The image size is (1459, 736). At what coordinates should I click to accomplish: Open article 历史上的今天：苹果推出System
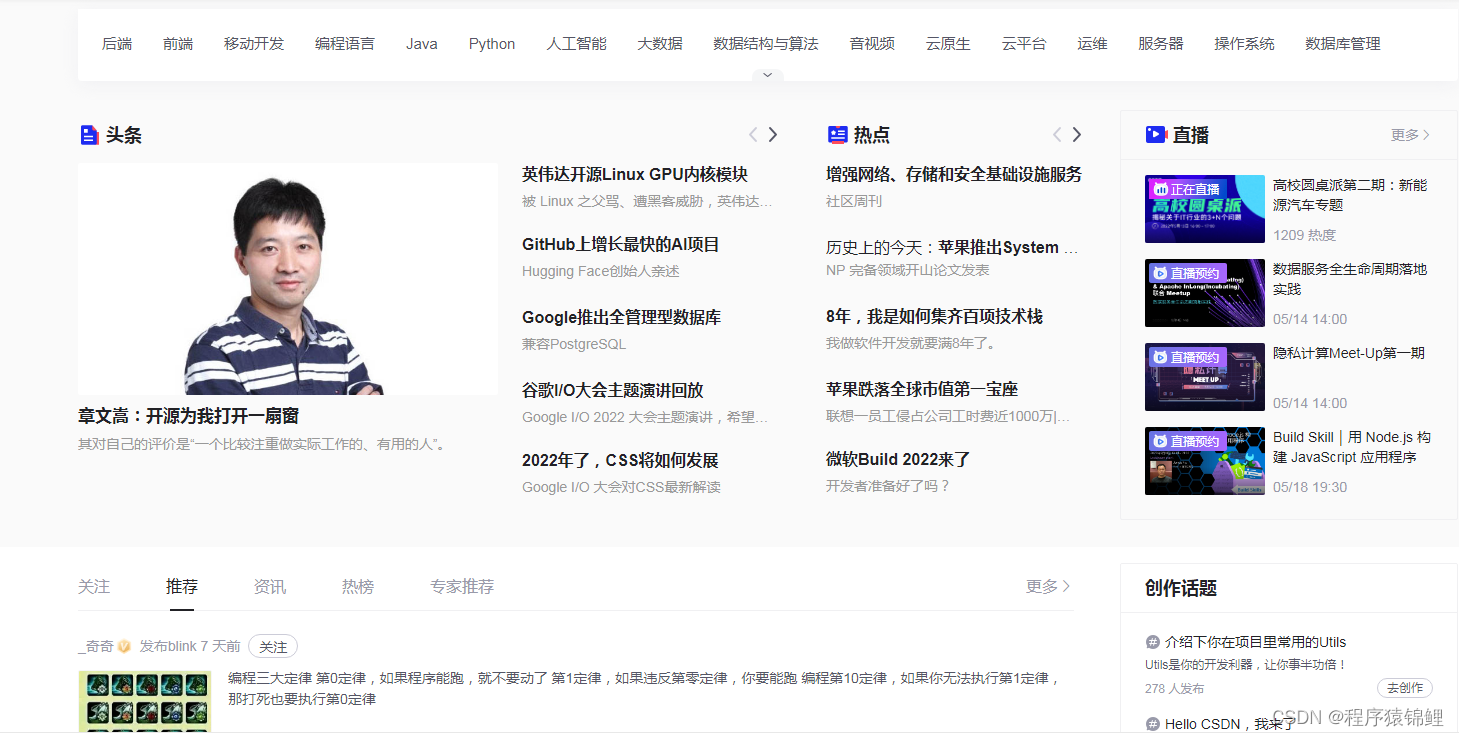(952, 247)
